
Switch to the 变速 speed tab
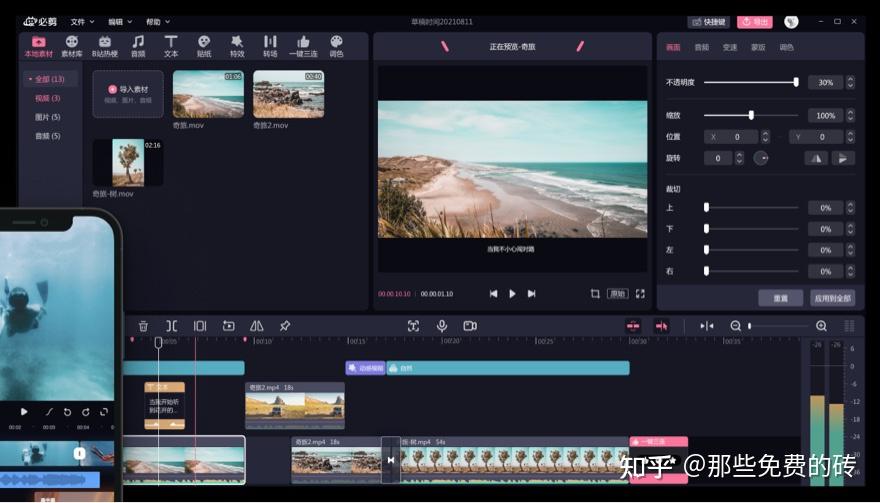click(730, 48)
